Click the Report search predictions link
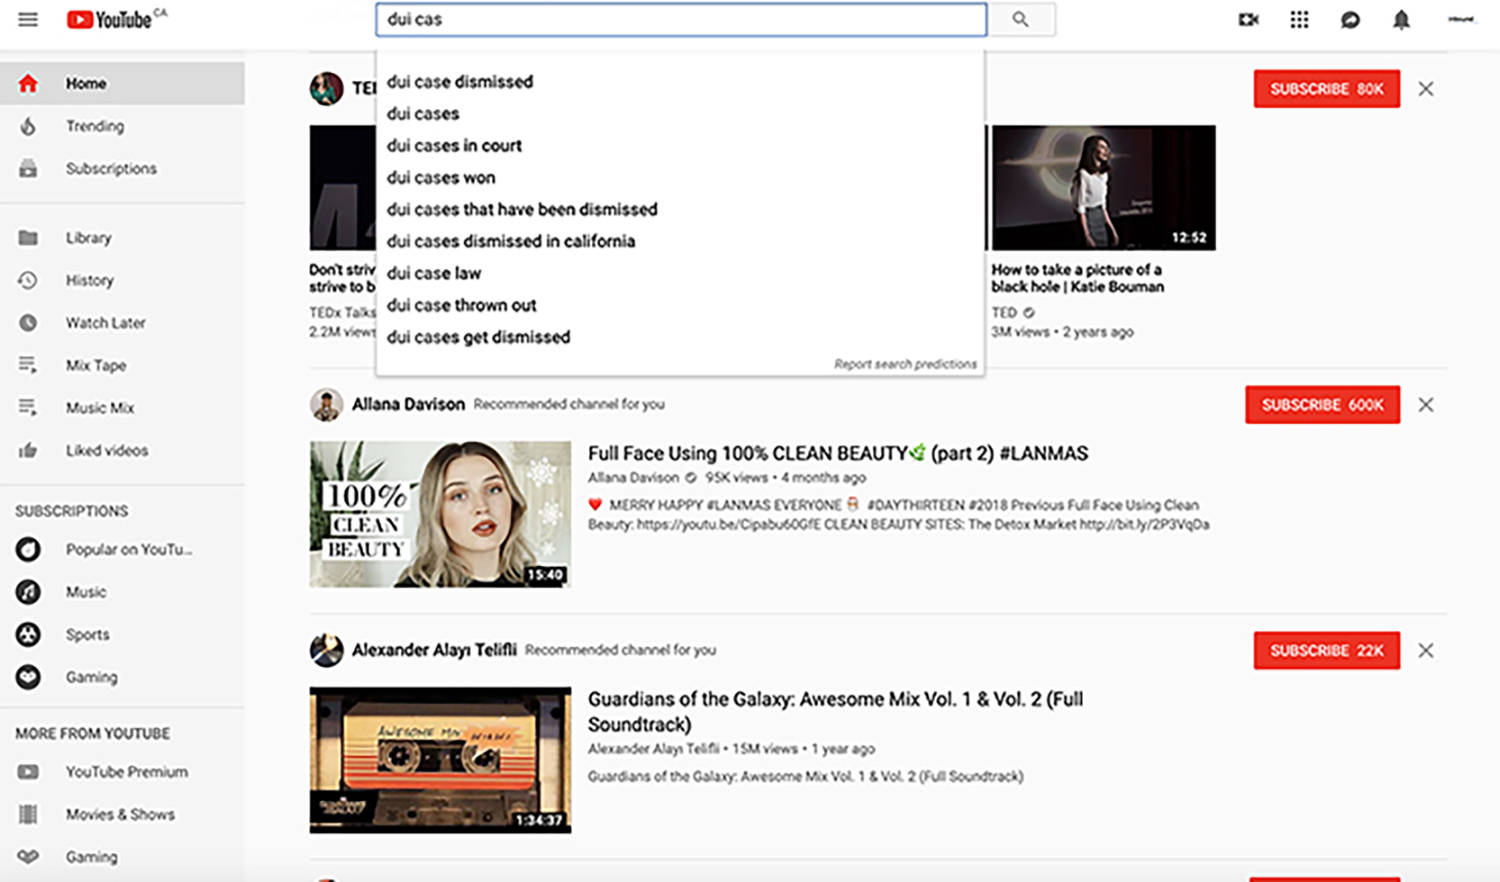The width and height of the screenshot is (1500, 882). [x=903, y=363]
